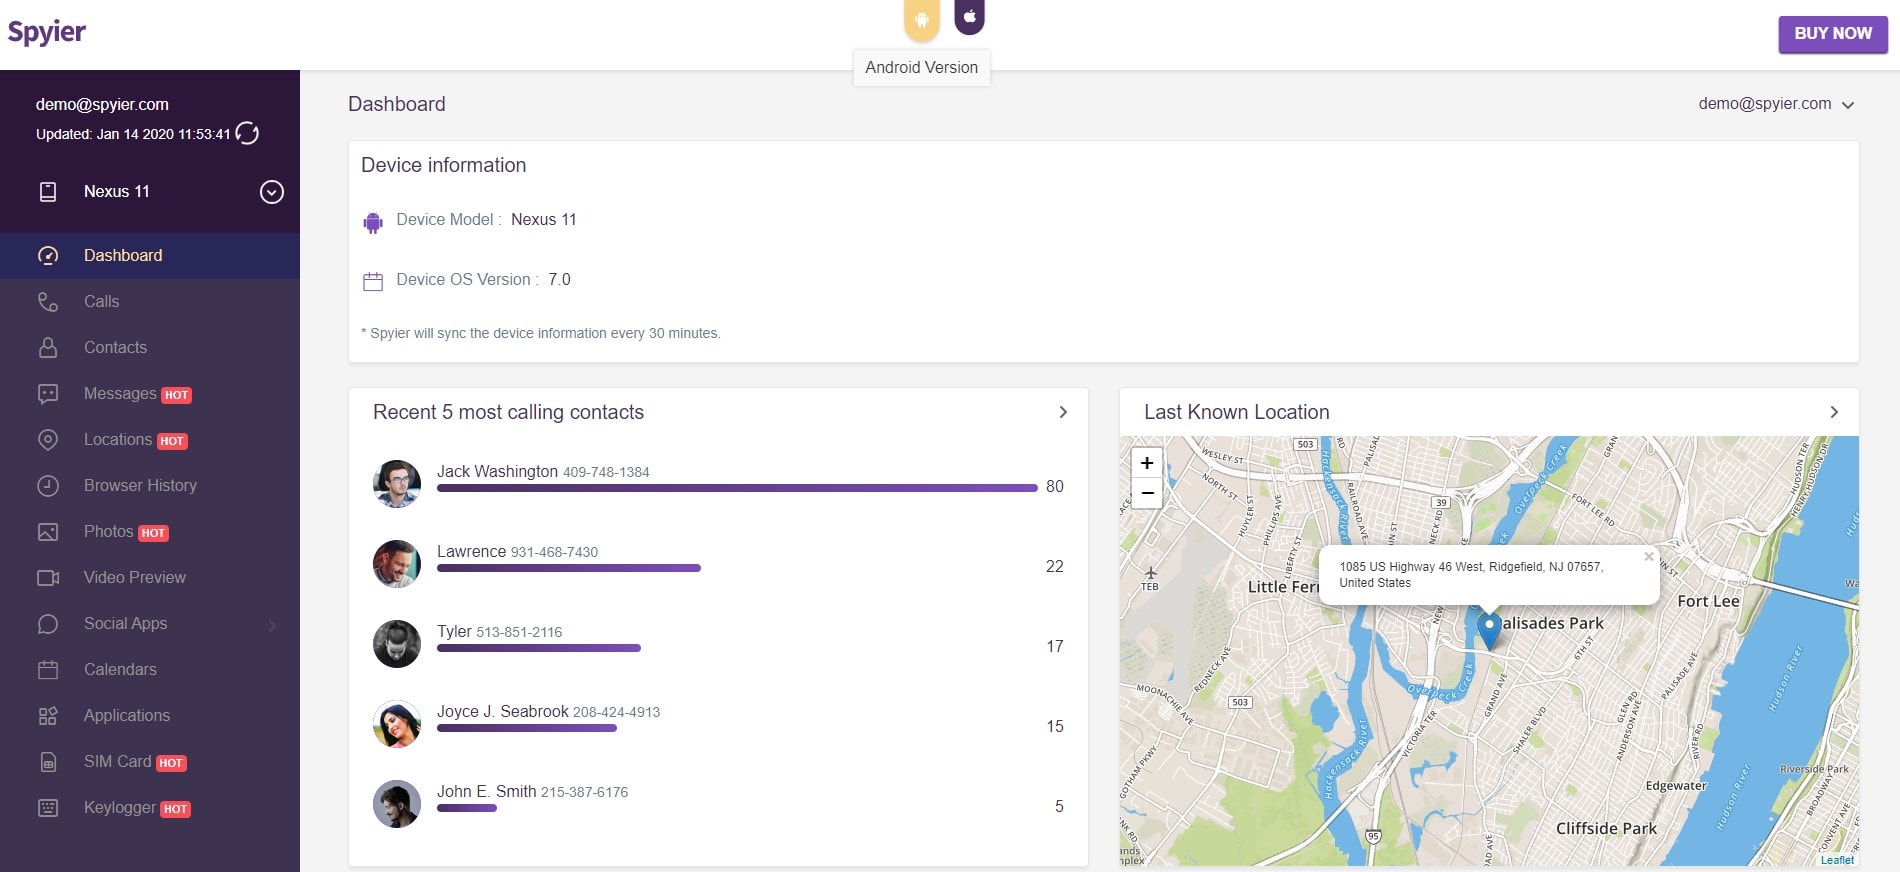
Task: Click phone number 409-748-1384
Action: (x=606, y=472)
